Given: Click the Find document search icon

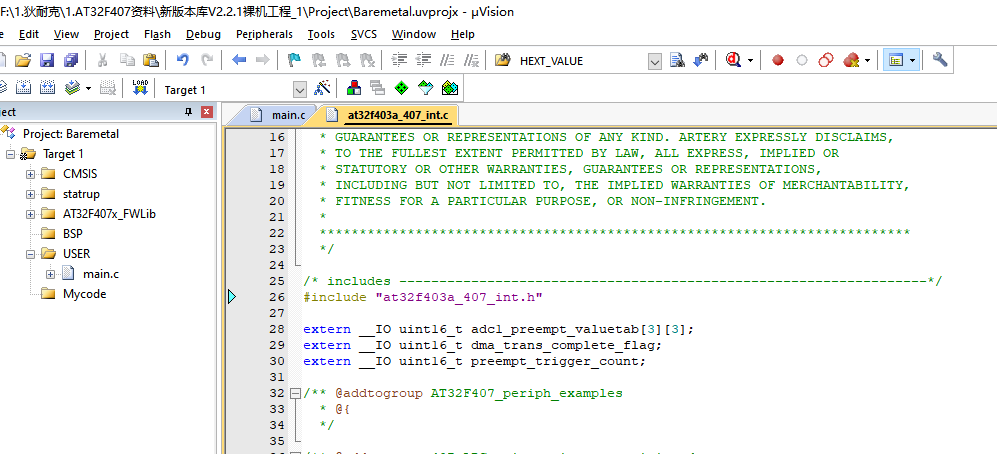Looking at the screenshot, I should [x=677, y=60].
